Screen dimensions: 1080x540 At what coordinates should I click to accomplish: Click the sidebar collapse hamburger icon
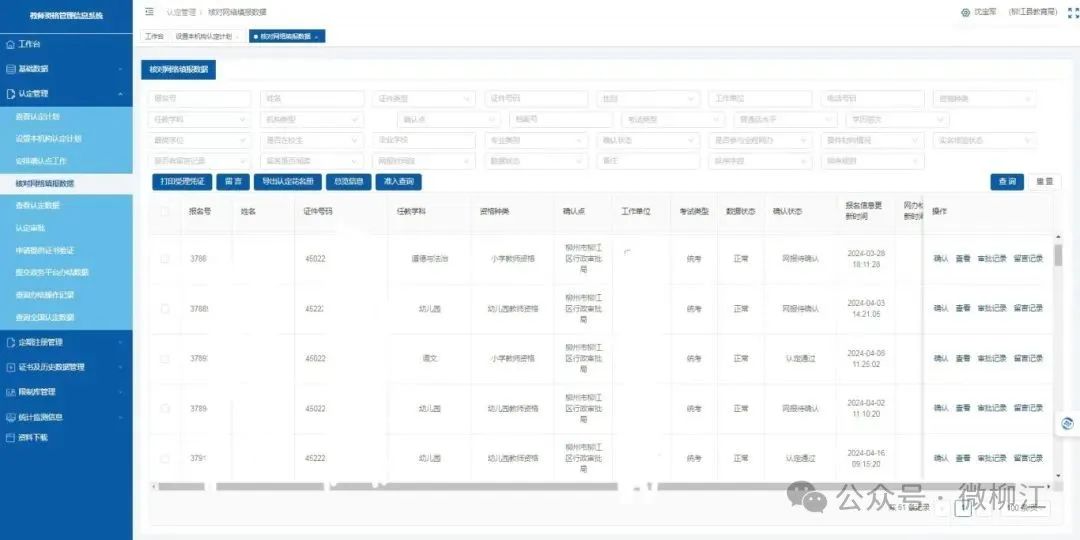[x=149, y=12]
